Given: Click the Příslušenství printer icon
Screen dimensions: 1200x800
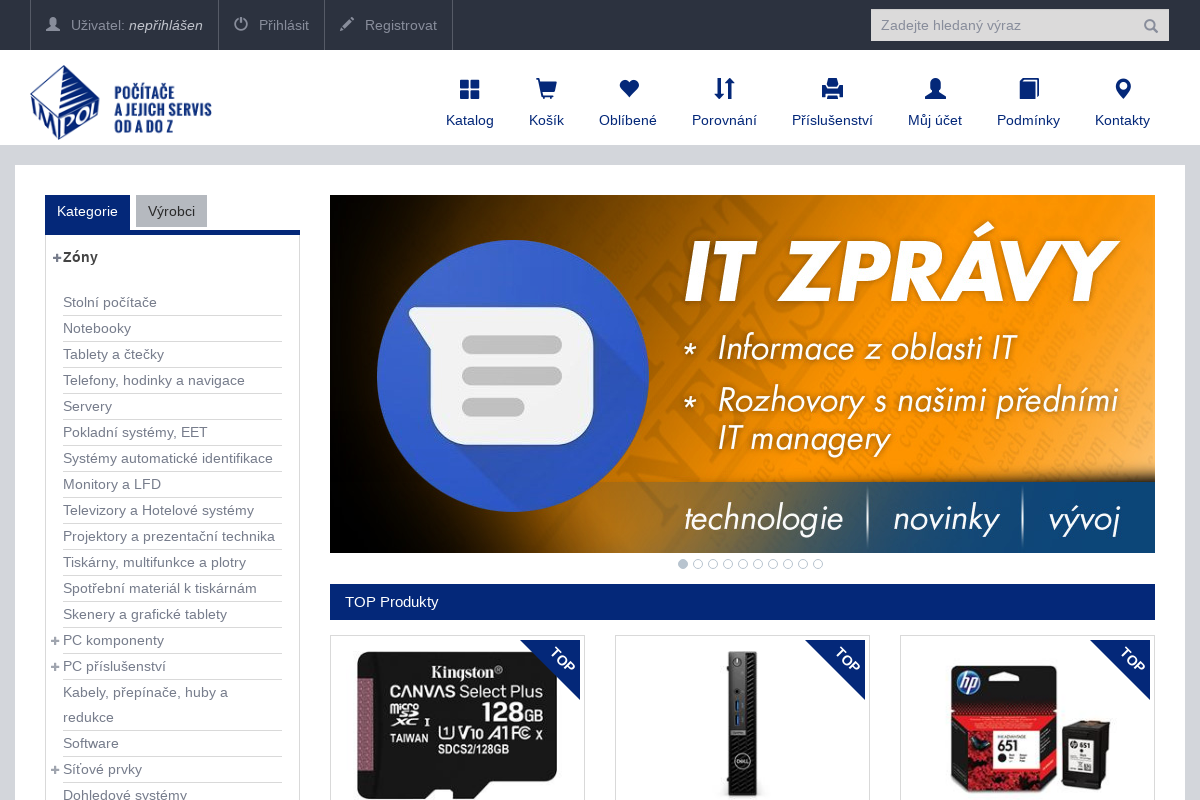Looking at the screenshot, I should (x=832, y=89).
